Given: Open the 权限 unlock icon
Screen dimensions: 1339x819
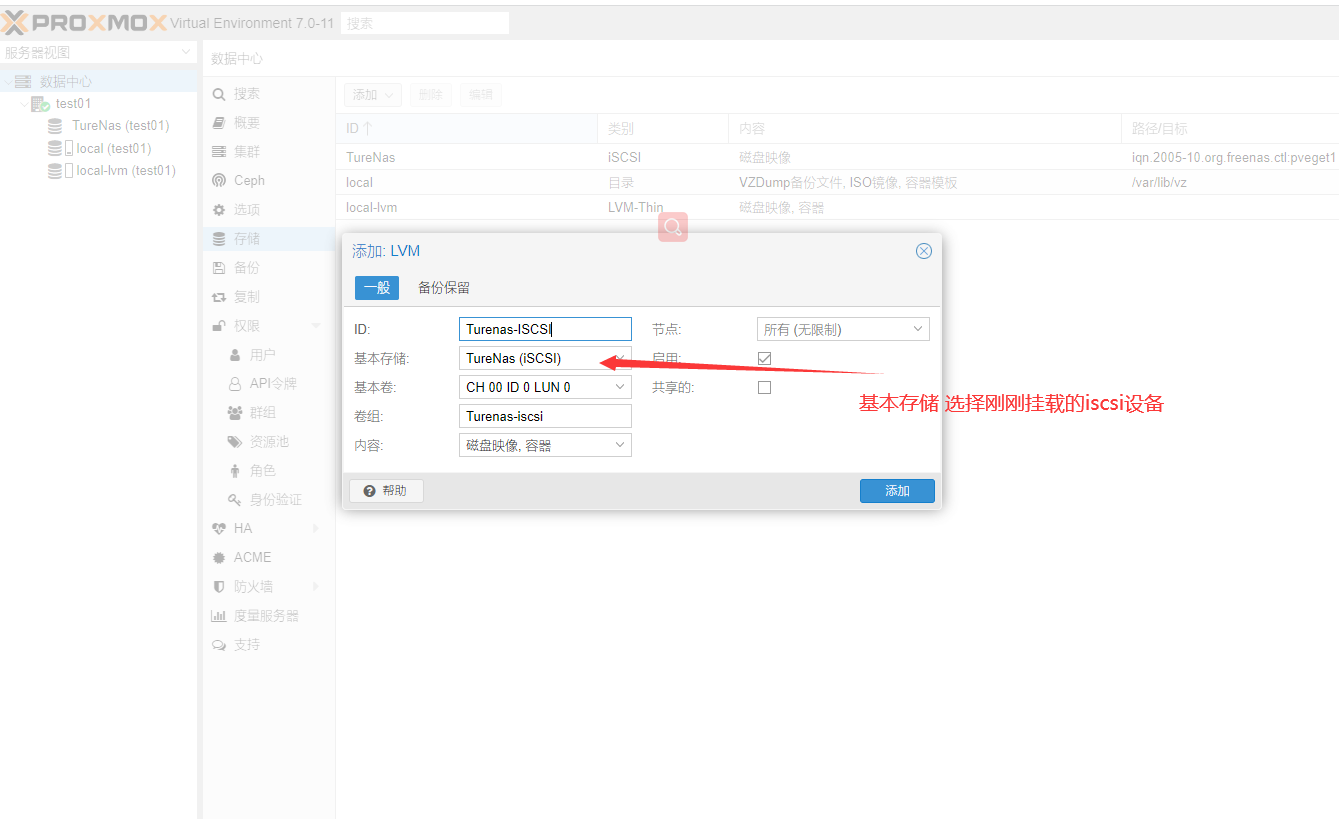Looking at the screenshot, I should tap(219, 326).
